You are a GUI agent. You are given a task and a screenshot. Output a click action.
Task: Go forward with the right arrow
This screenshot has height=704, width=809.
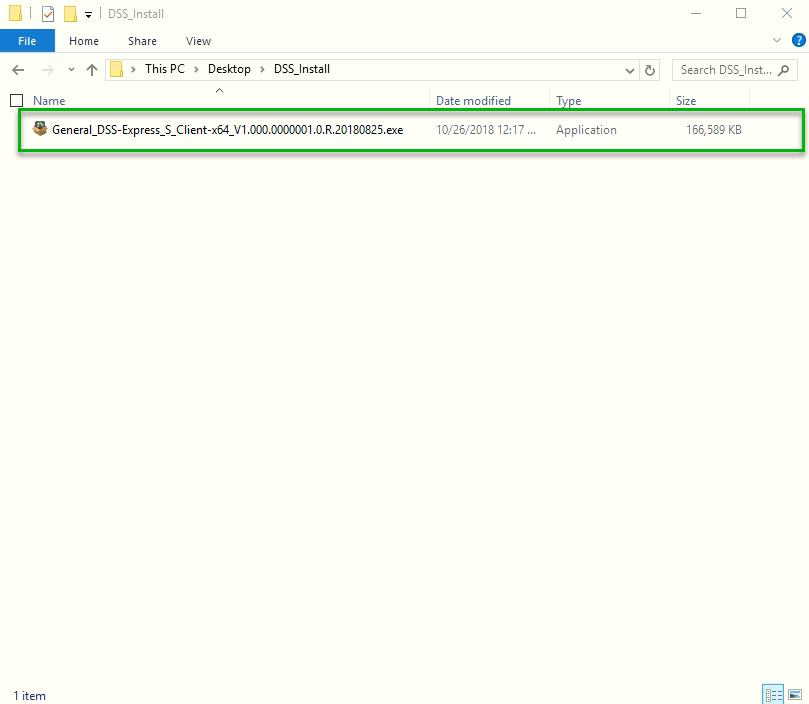click(x=47, y=70)
